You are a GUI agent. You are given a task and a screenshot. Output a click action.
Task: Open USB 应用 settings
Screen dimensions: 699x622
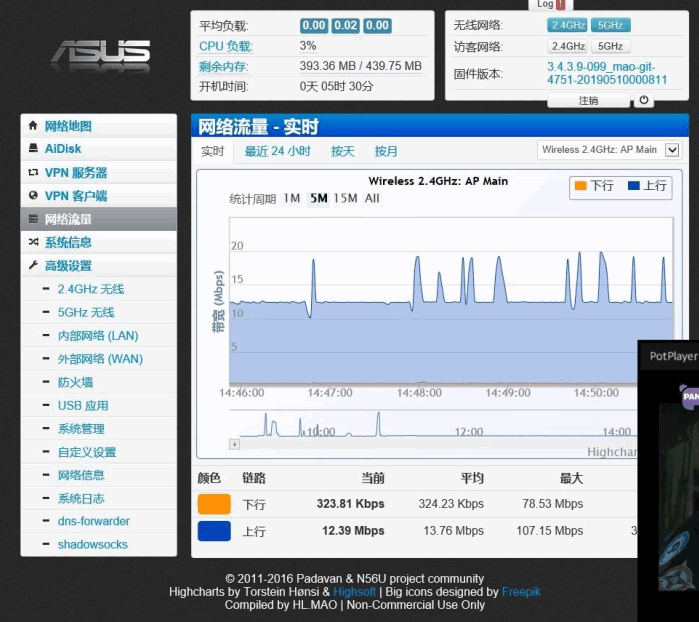point(99,405)
